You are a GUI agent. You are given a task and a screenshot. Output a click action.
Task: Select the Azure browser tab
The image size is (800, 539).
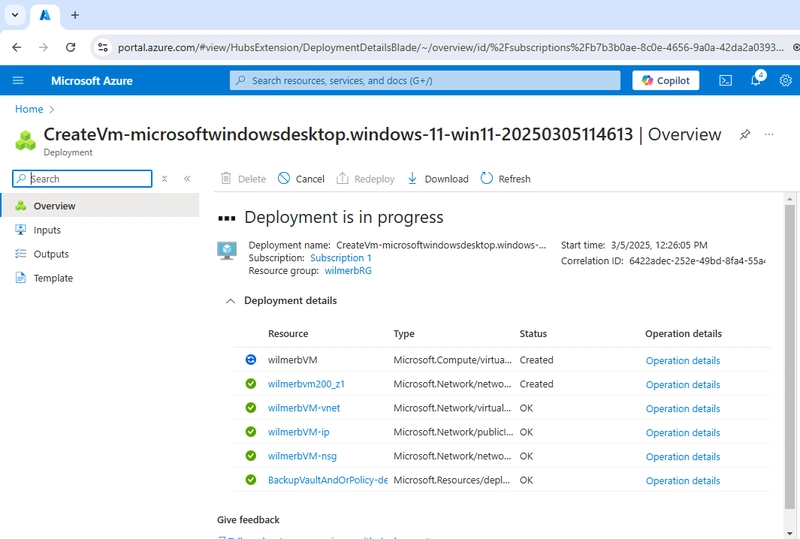coord(45,15)
